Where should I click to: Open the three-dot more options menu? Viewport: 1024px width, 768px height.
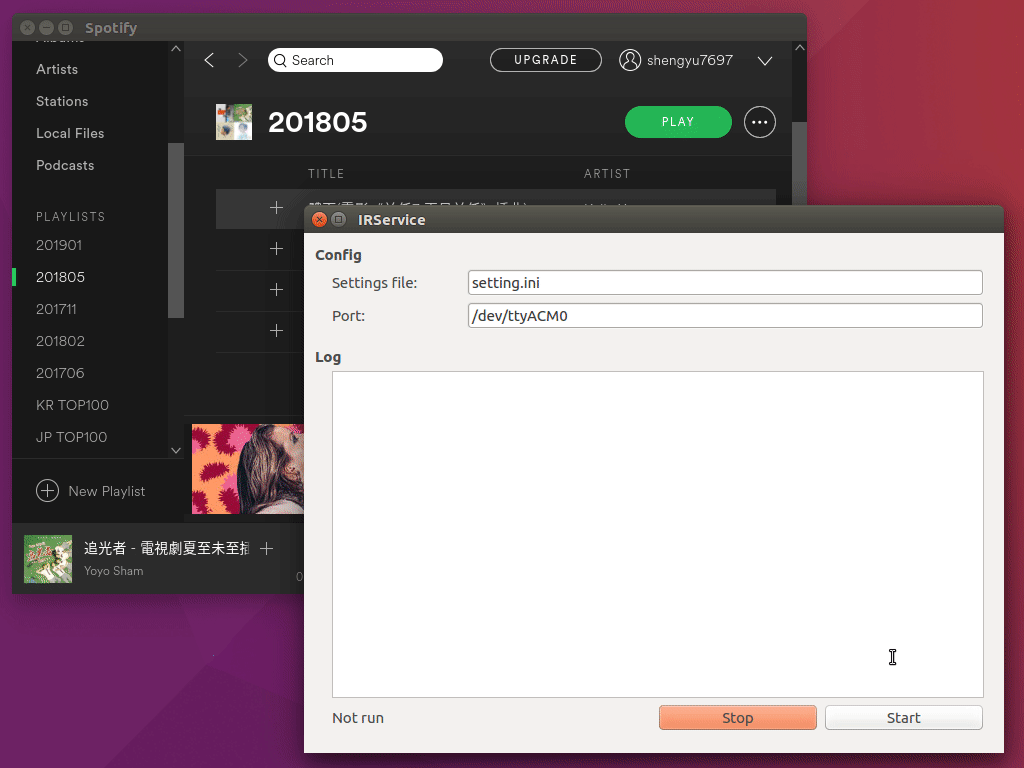click(760, 122)
